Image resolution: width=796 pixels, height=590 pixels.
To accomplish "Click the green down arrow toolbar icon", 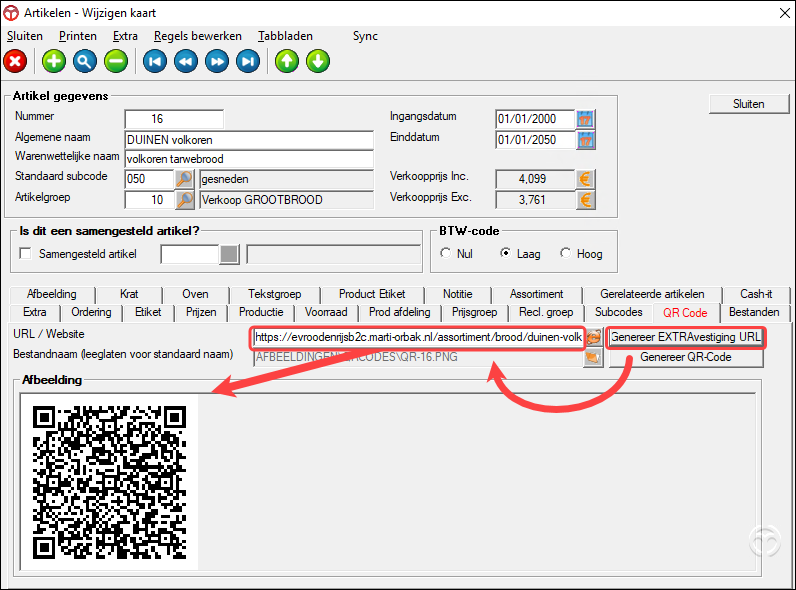I will tap(318, 61).
